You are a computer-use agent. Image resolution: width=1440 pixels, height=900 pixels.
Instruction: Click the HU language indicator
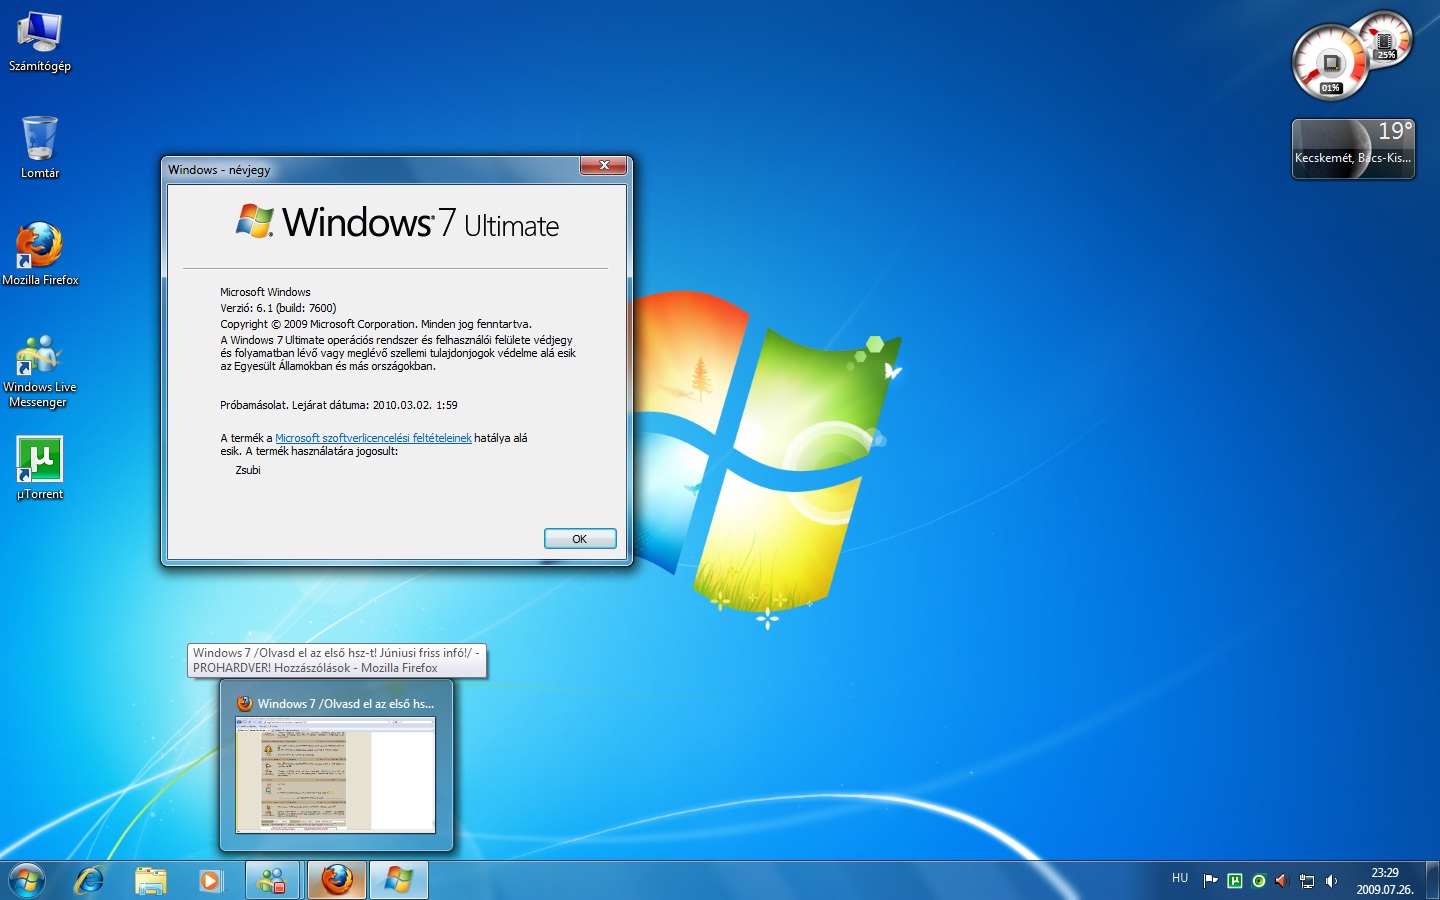point(1180,878)
